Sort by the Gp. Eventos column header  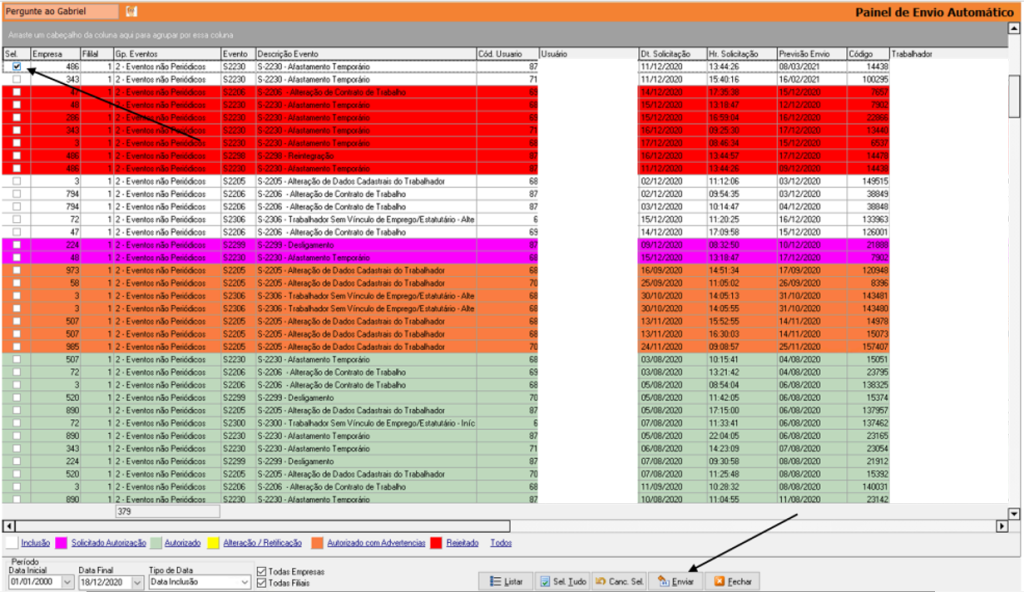pyautogui.click(x=167, y=54)
